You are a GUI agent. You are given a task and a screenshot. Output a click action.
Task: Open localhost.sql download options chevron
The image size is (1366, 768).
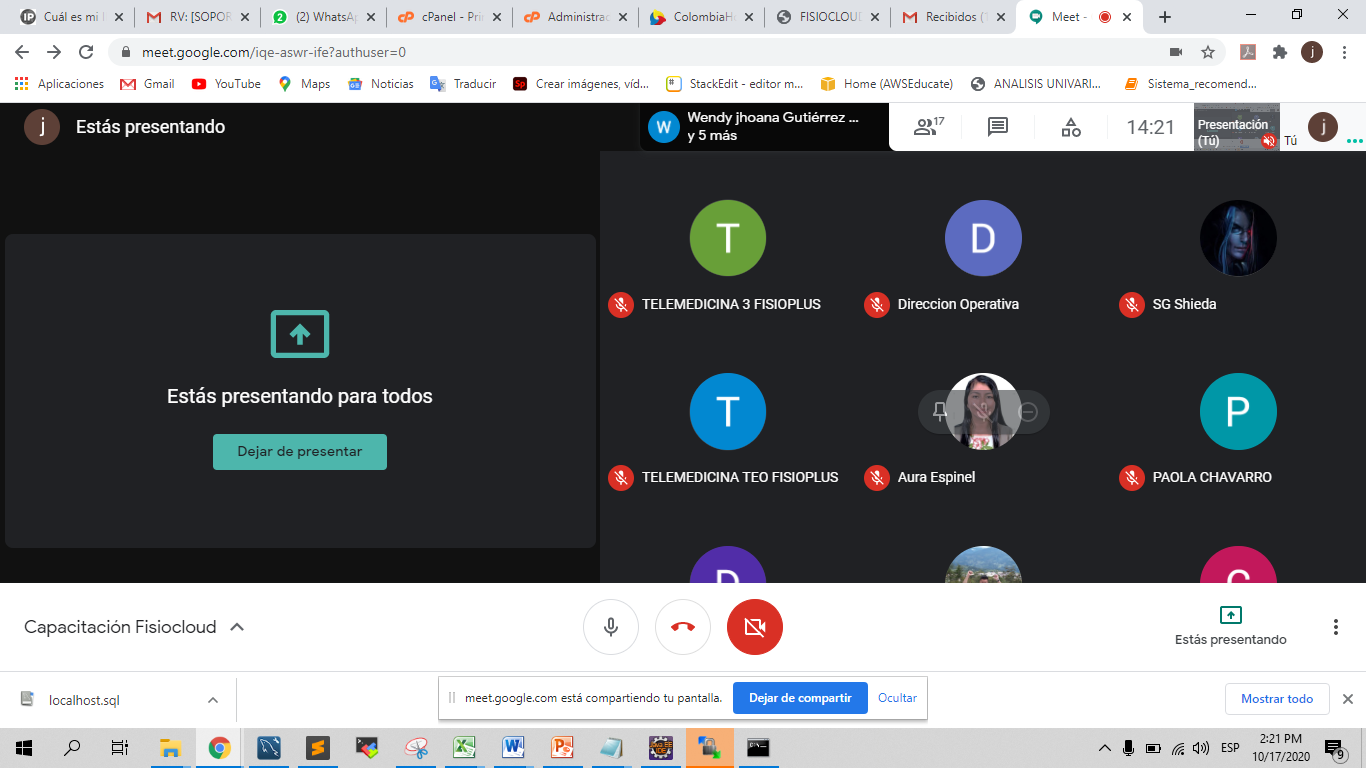(x=213, y=700)
